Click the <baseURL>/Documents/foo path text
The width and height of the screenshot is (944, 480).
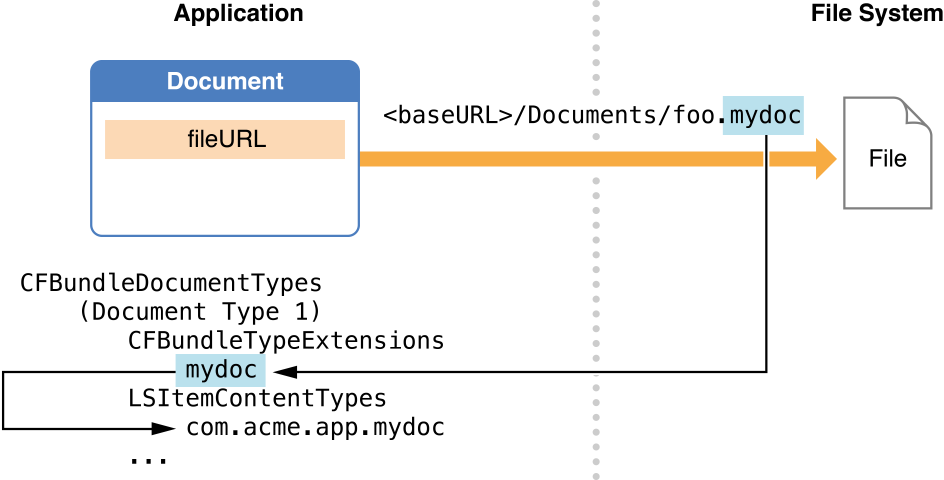[553, 115]
